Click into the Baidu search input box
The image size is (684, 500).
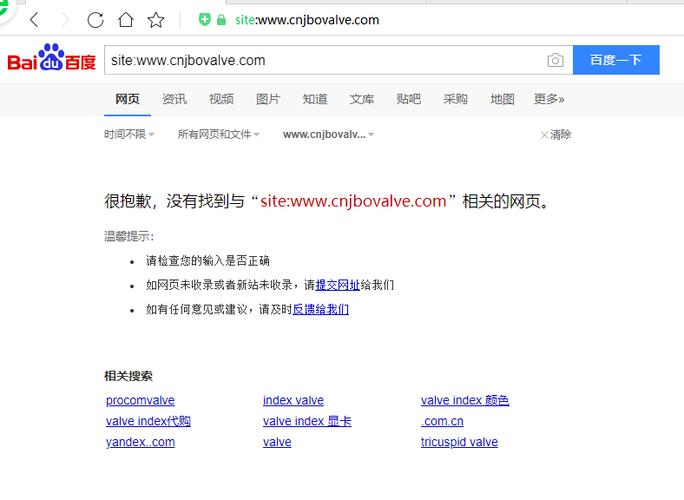pos(323,60)
